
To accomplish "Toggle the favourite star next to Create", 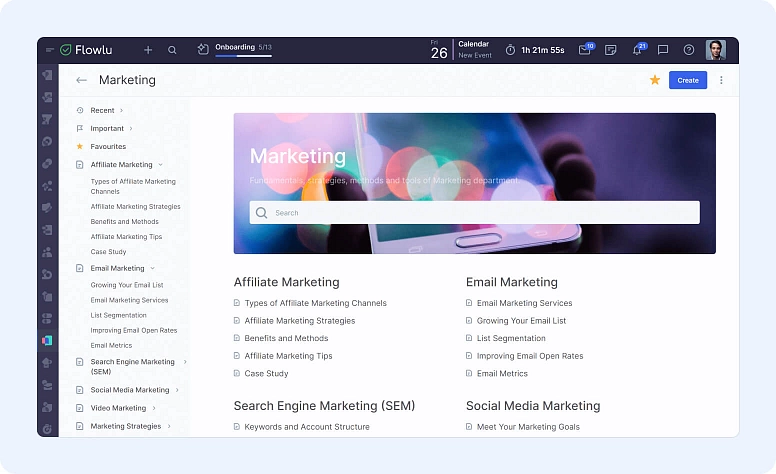I will pyautogui.click(x=655, y=80).
